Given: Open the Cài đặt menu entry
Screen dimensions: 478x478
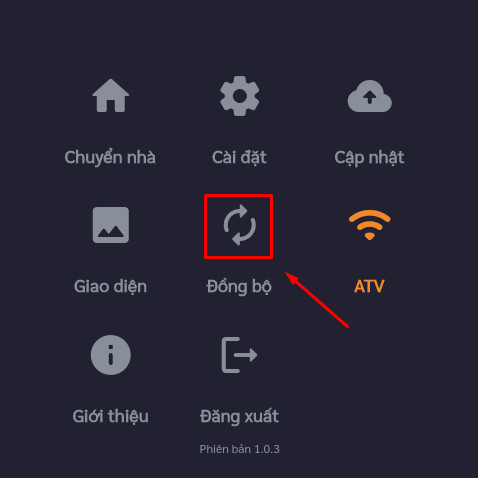Looking at the screenshot, I should pos(239,158).
